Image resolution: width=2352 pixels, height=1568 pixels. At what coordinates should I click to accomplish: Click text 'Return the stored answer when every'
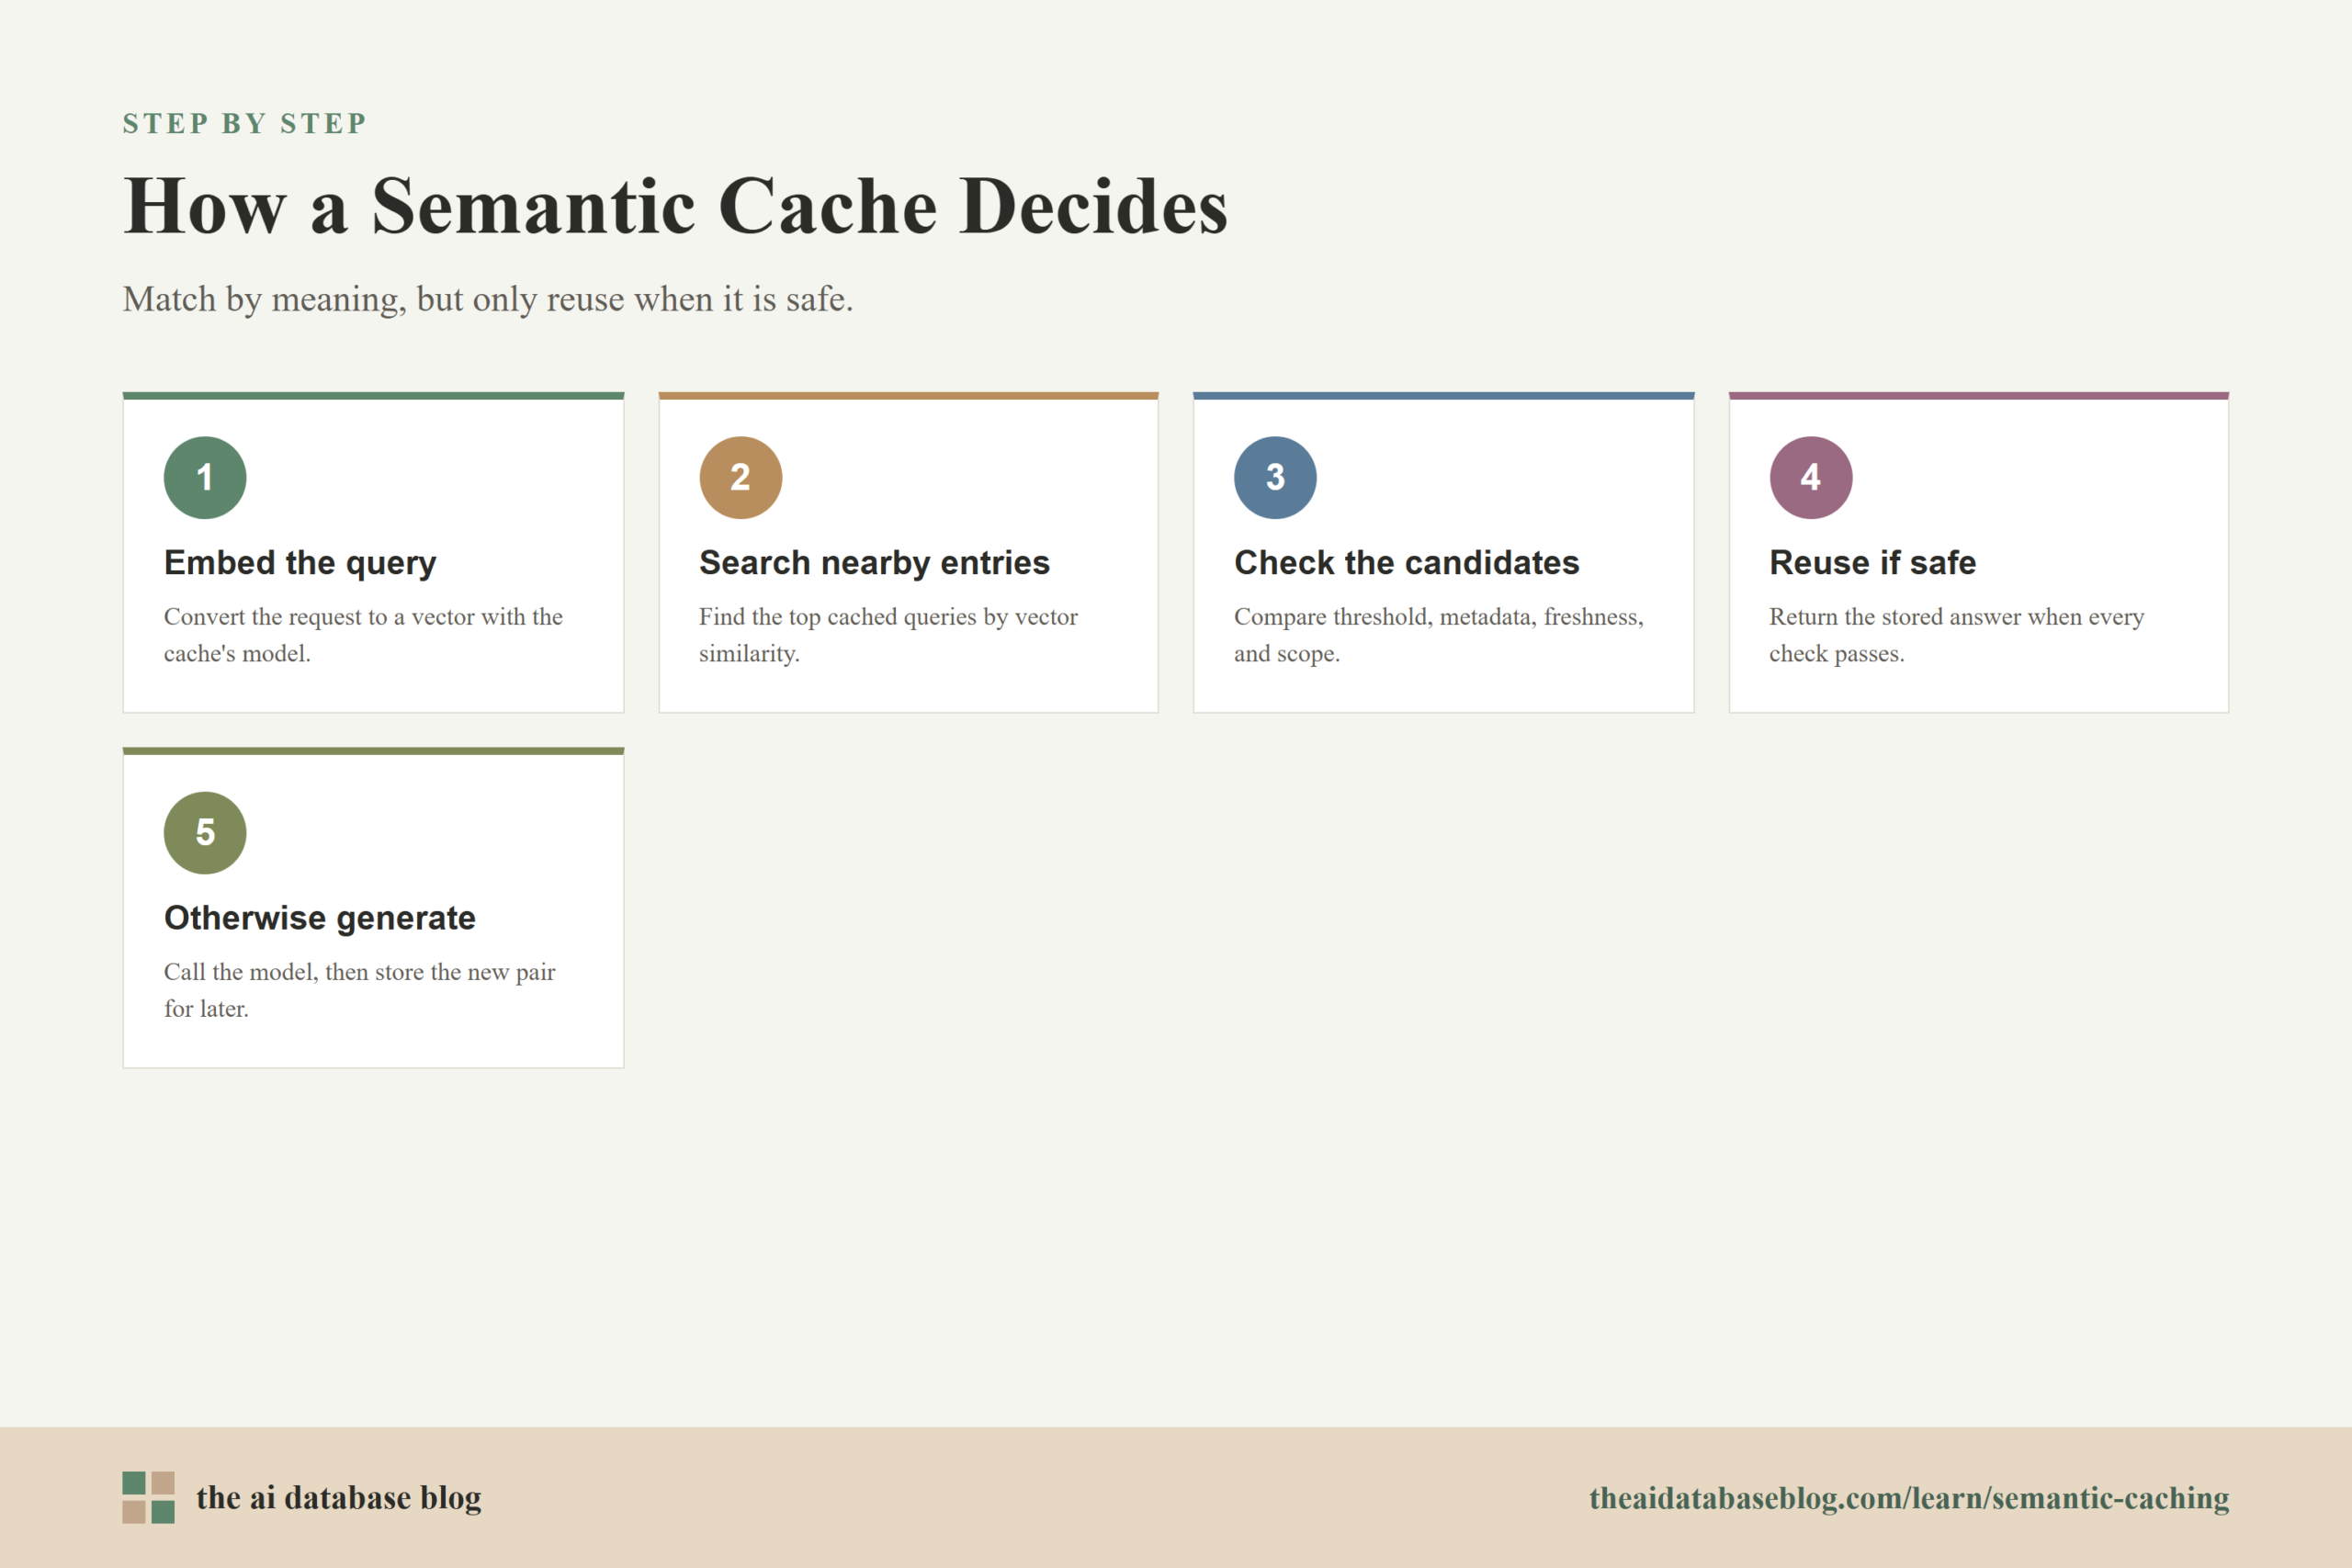coord(1956,616)
